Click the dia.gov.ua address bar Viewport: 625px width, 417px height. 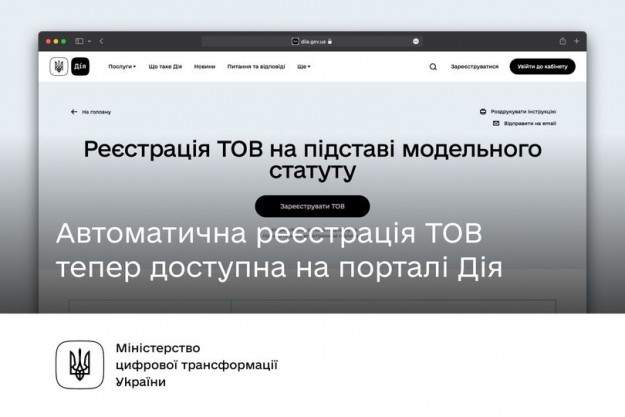[312, 41]
